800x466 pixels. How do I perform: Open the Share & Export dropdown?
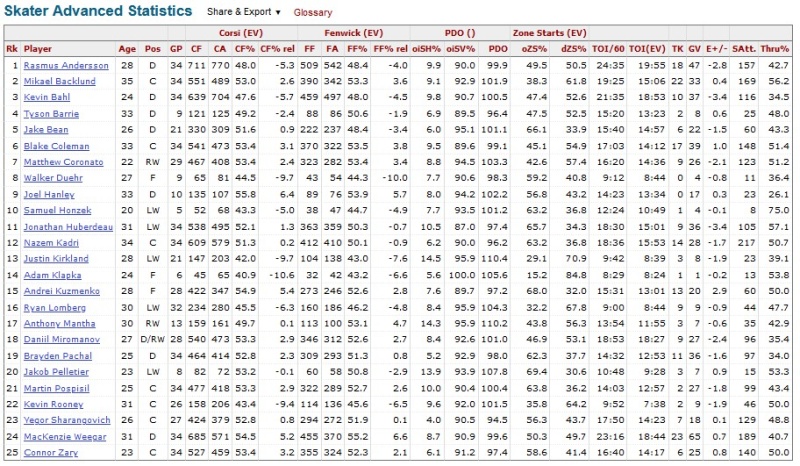click(243, 12)
